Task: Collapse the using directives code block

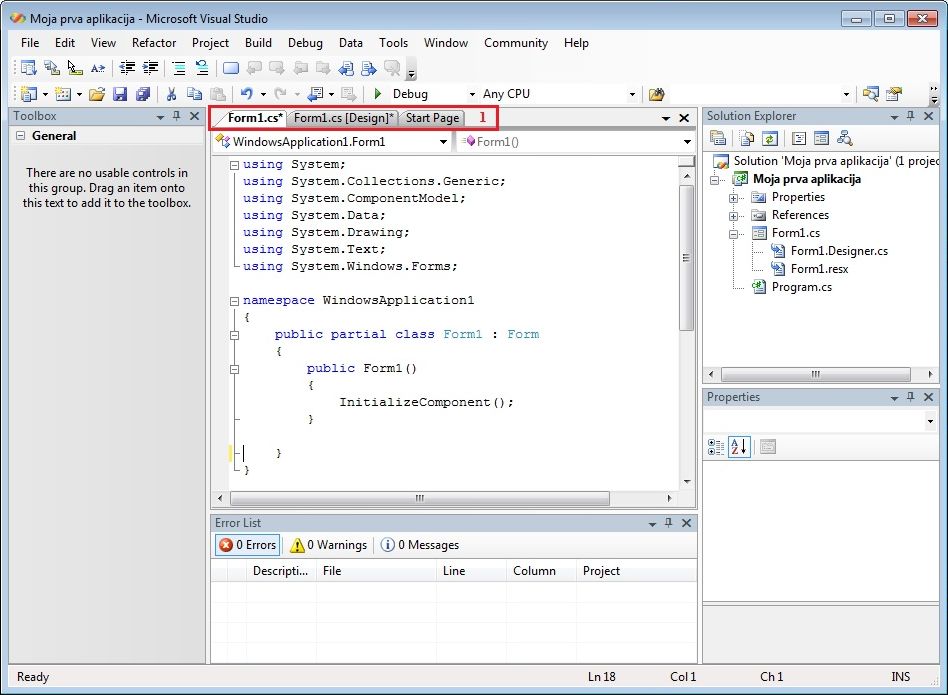Action: click(x=235, y=164)
